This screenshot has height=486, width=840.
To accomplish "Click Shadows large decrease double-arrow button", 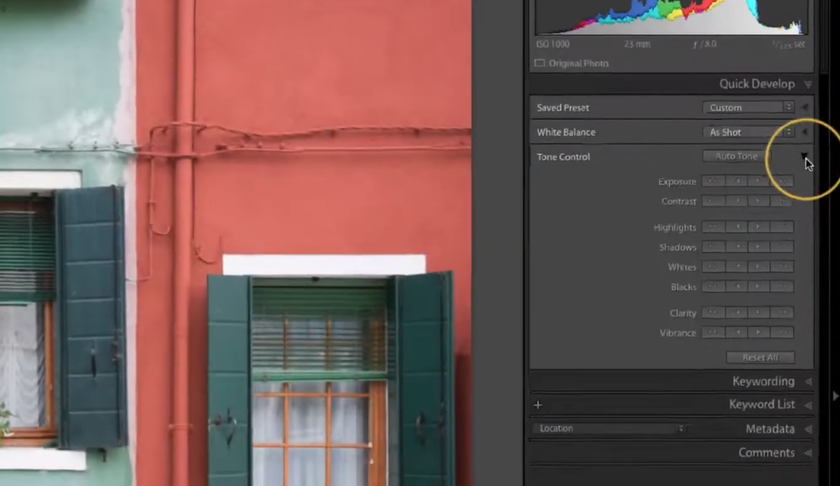I will [x=713, y=247].
